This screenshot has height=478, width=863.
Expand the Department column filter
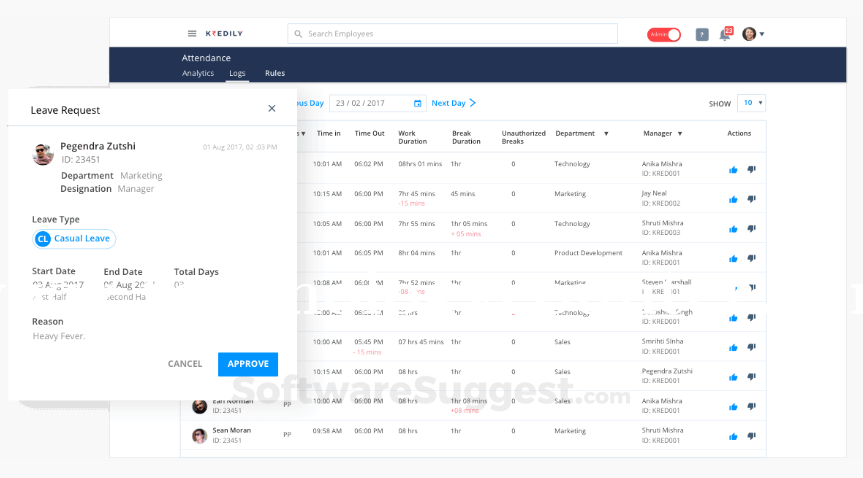(x=606, y=134)
